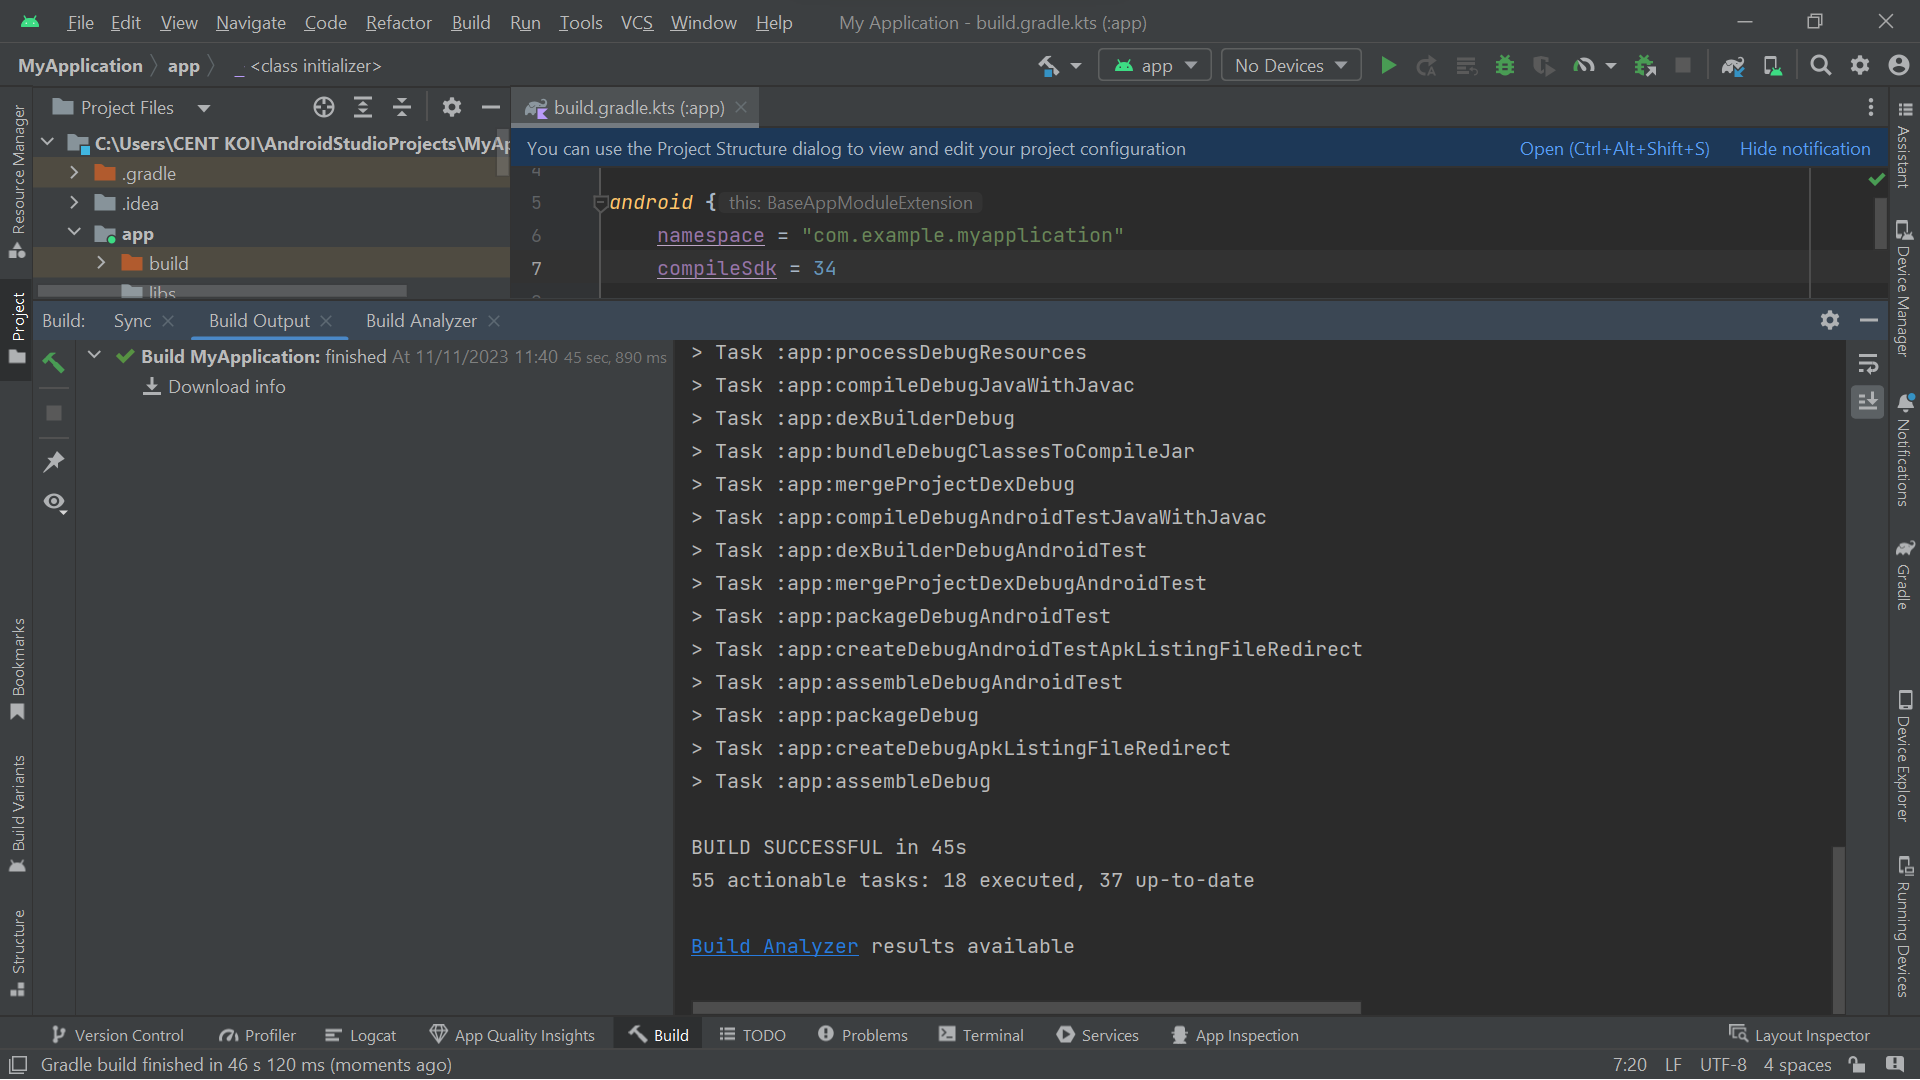Toggle the Bookmarks side panel
This screenshot has width=1920, height=1080.
[18, 669]
